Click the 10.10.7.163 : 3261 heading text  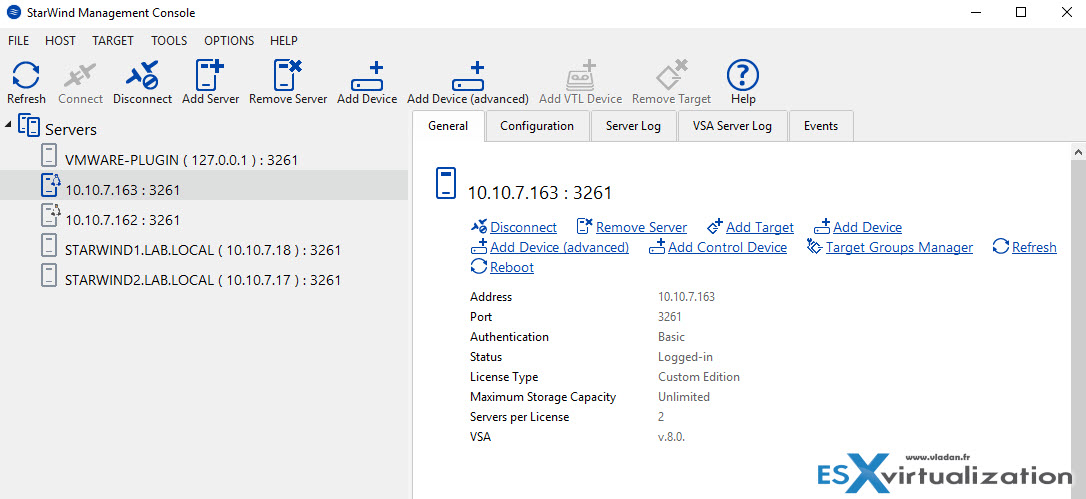(540, 193)
